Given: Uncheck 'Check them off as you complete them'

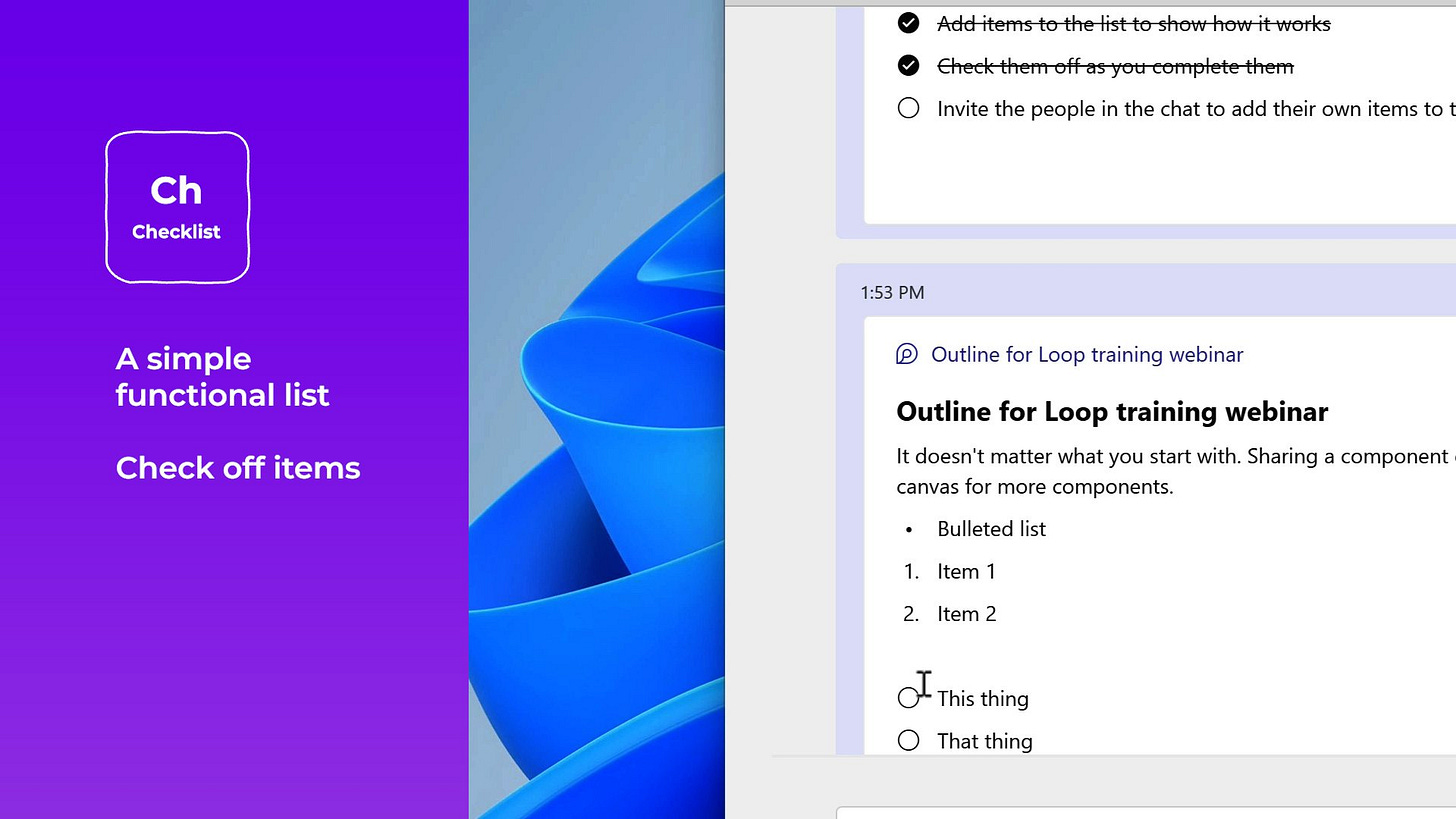Looking at the screenshot, I should click(x=908, y=66).
